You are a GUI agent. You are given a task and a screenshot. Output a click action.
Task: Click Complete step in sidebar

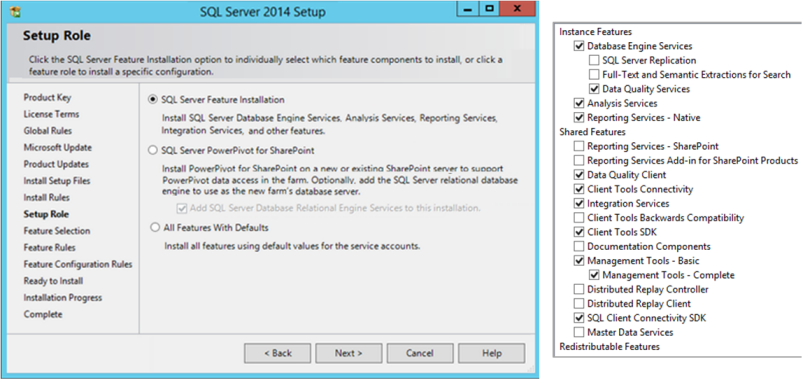43,314
